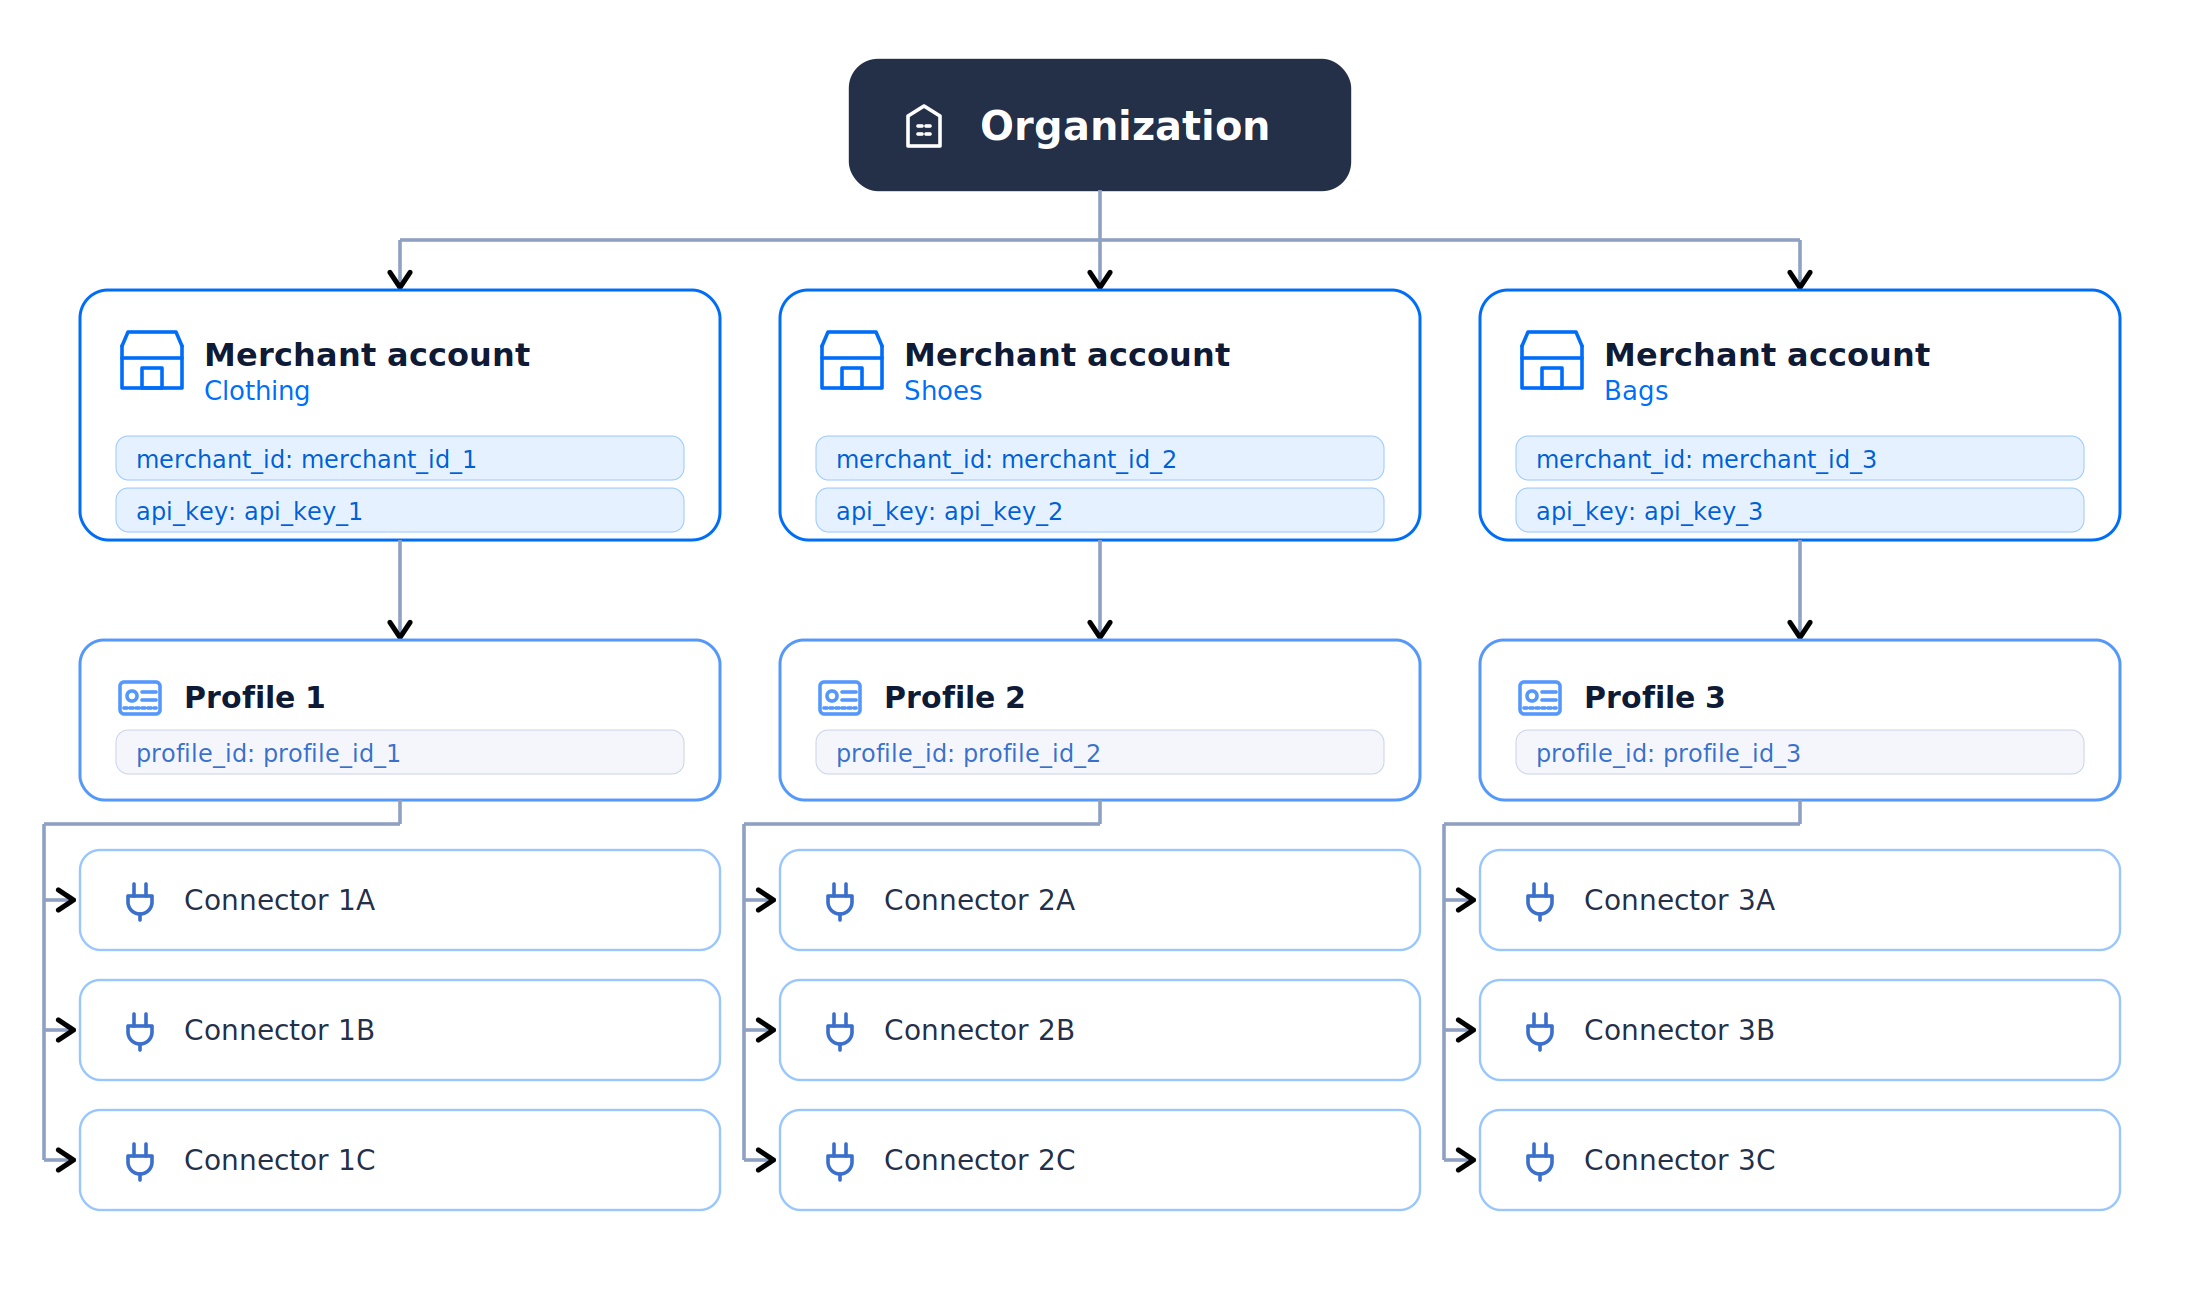Click the merchant_id_2 field
2200x1290 pixels.
(x=1100, y=458)
